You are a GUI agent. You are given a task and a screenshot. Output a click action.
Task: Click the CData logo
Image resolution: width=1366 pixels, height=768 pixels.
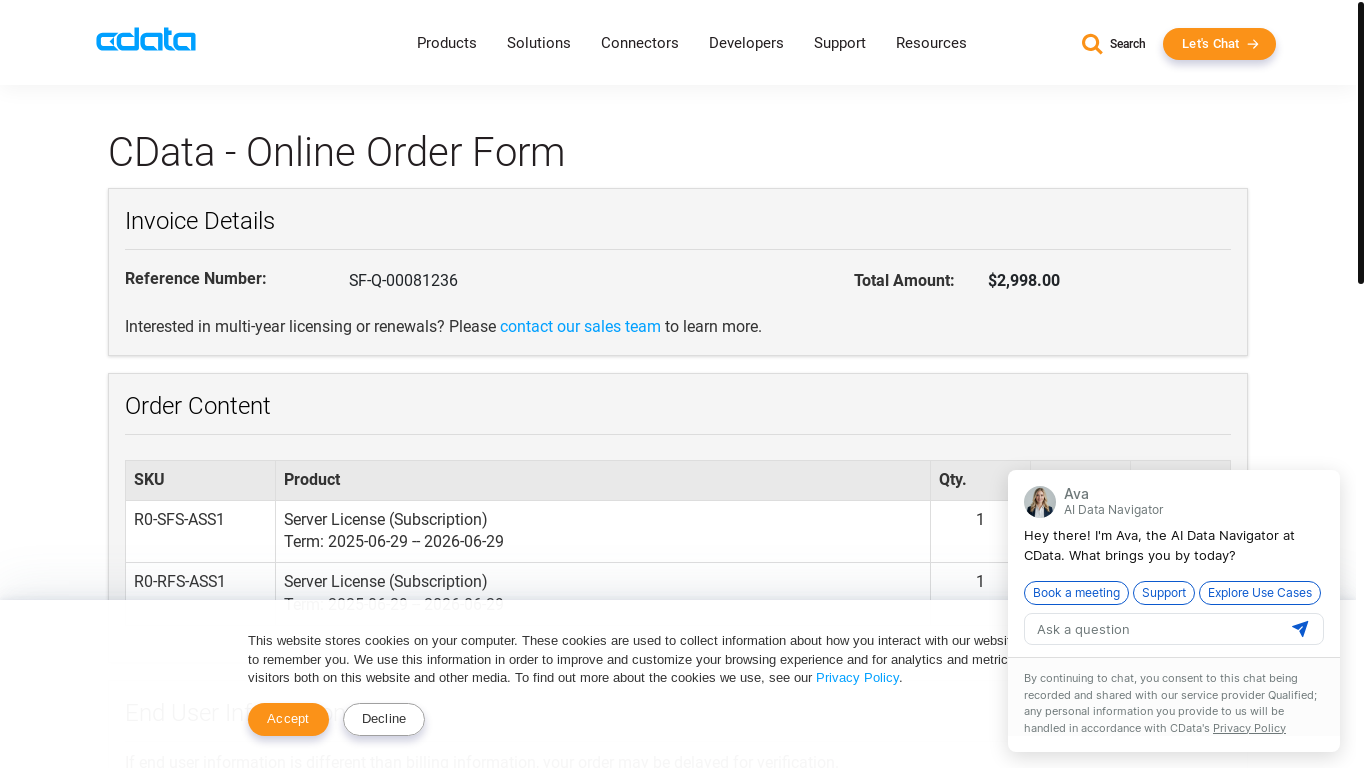pos(146,40)
